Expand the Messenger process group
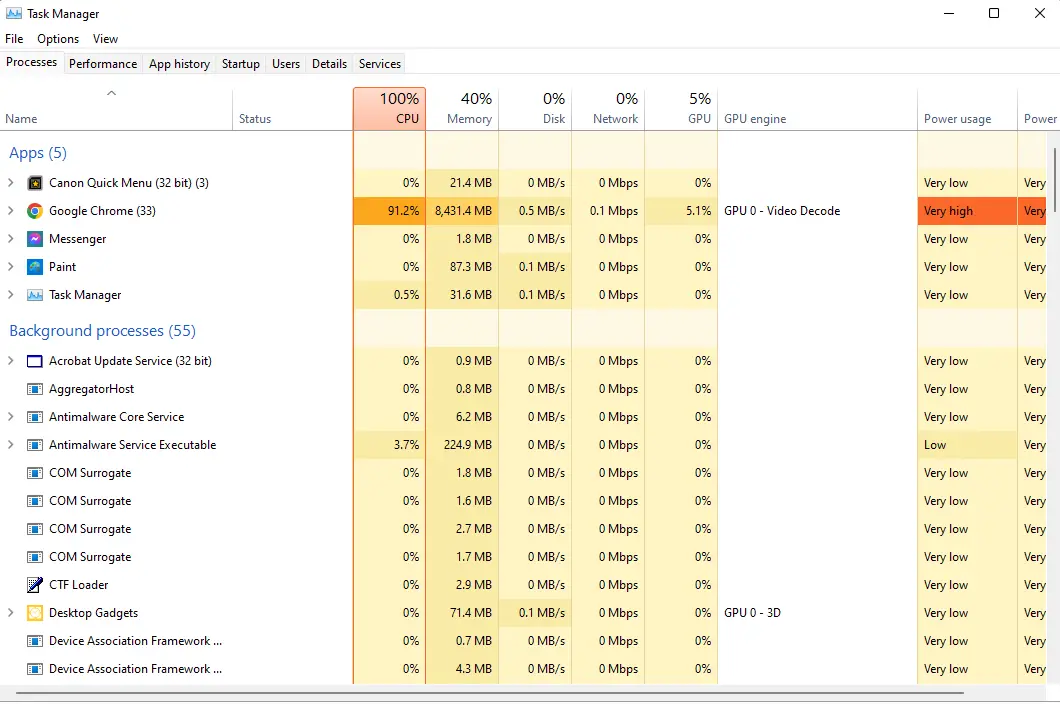 pos(10,239)
